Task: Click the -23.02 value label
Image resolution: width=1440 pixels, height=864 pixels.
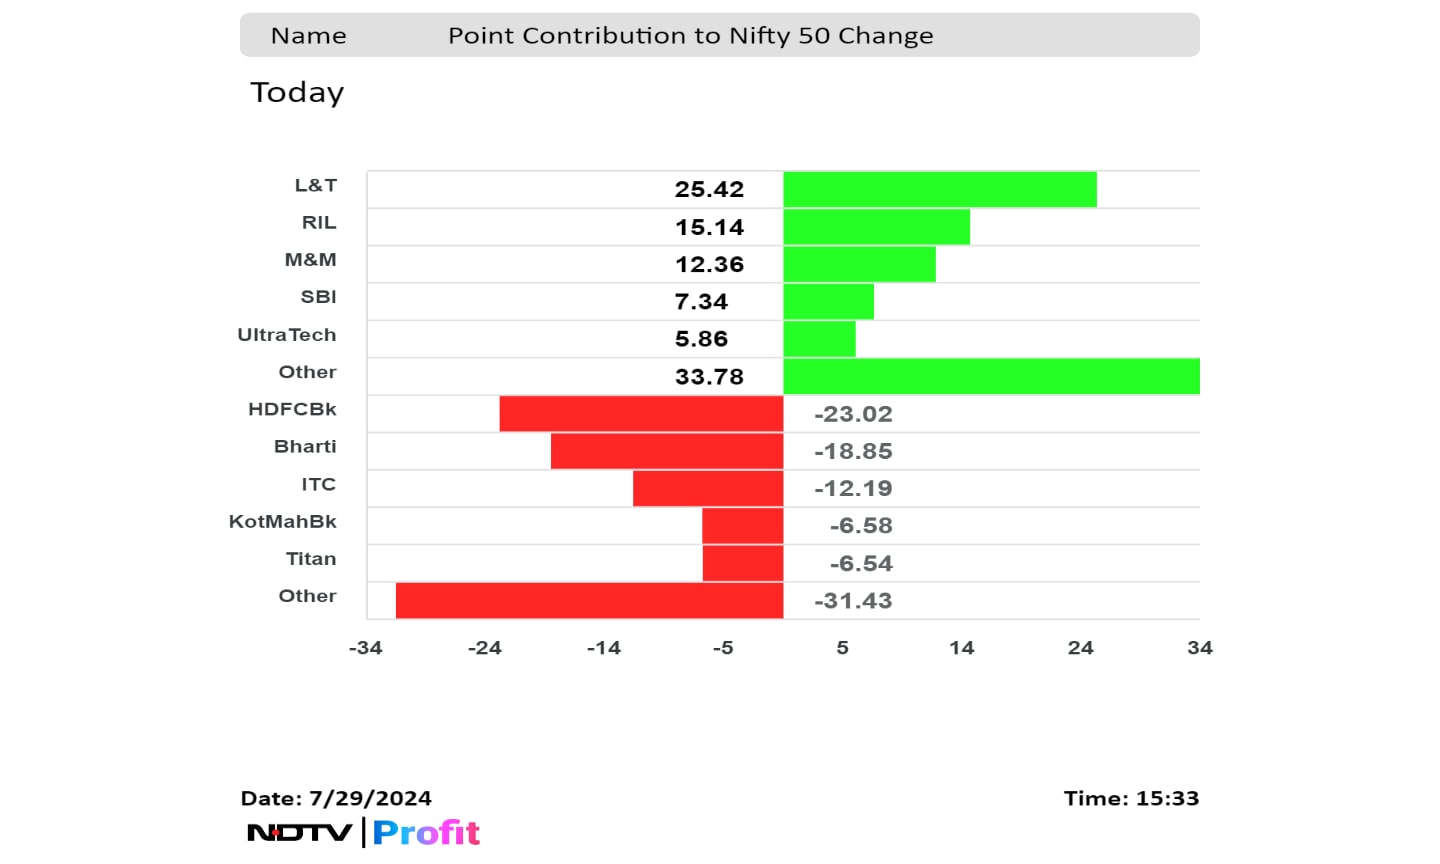Action: pyautogui.click(x=853, y=414)
